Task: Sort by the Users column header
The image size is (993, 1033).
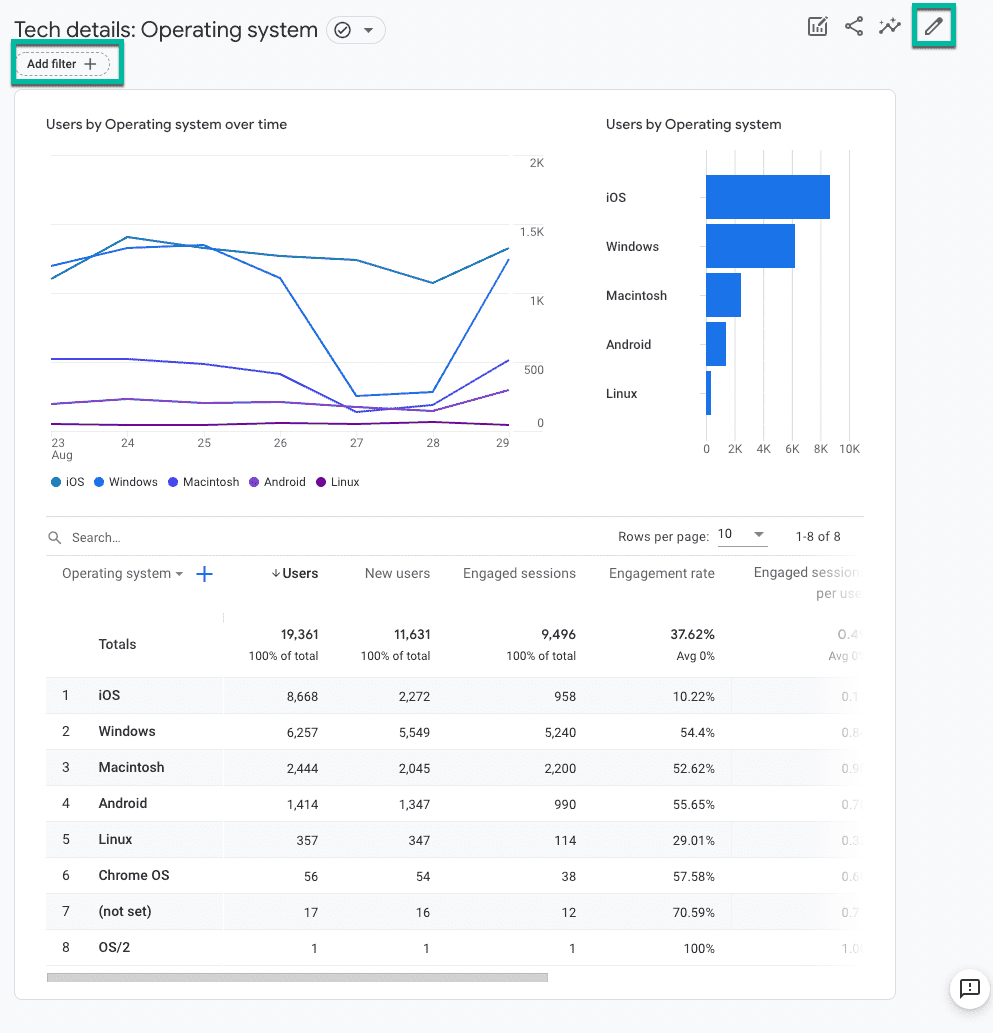Action: [x=295, y=574]
